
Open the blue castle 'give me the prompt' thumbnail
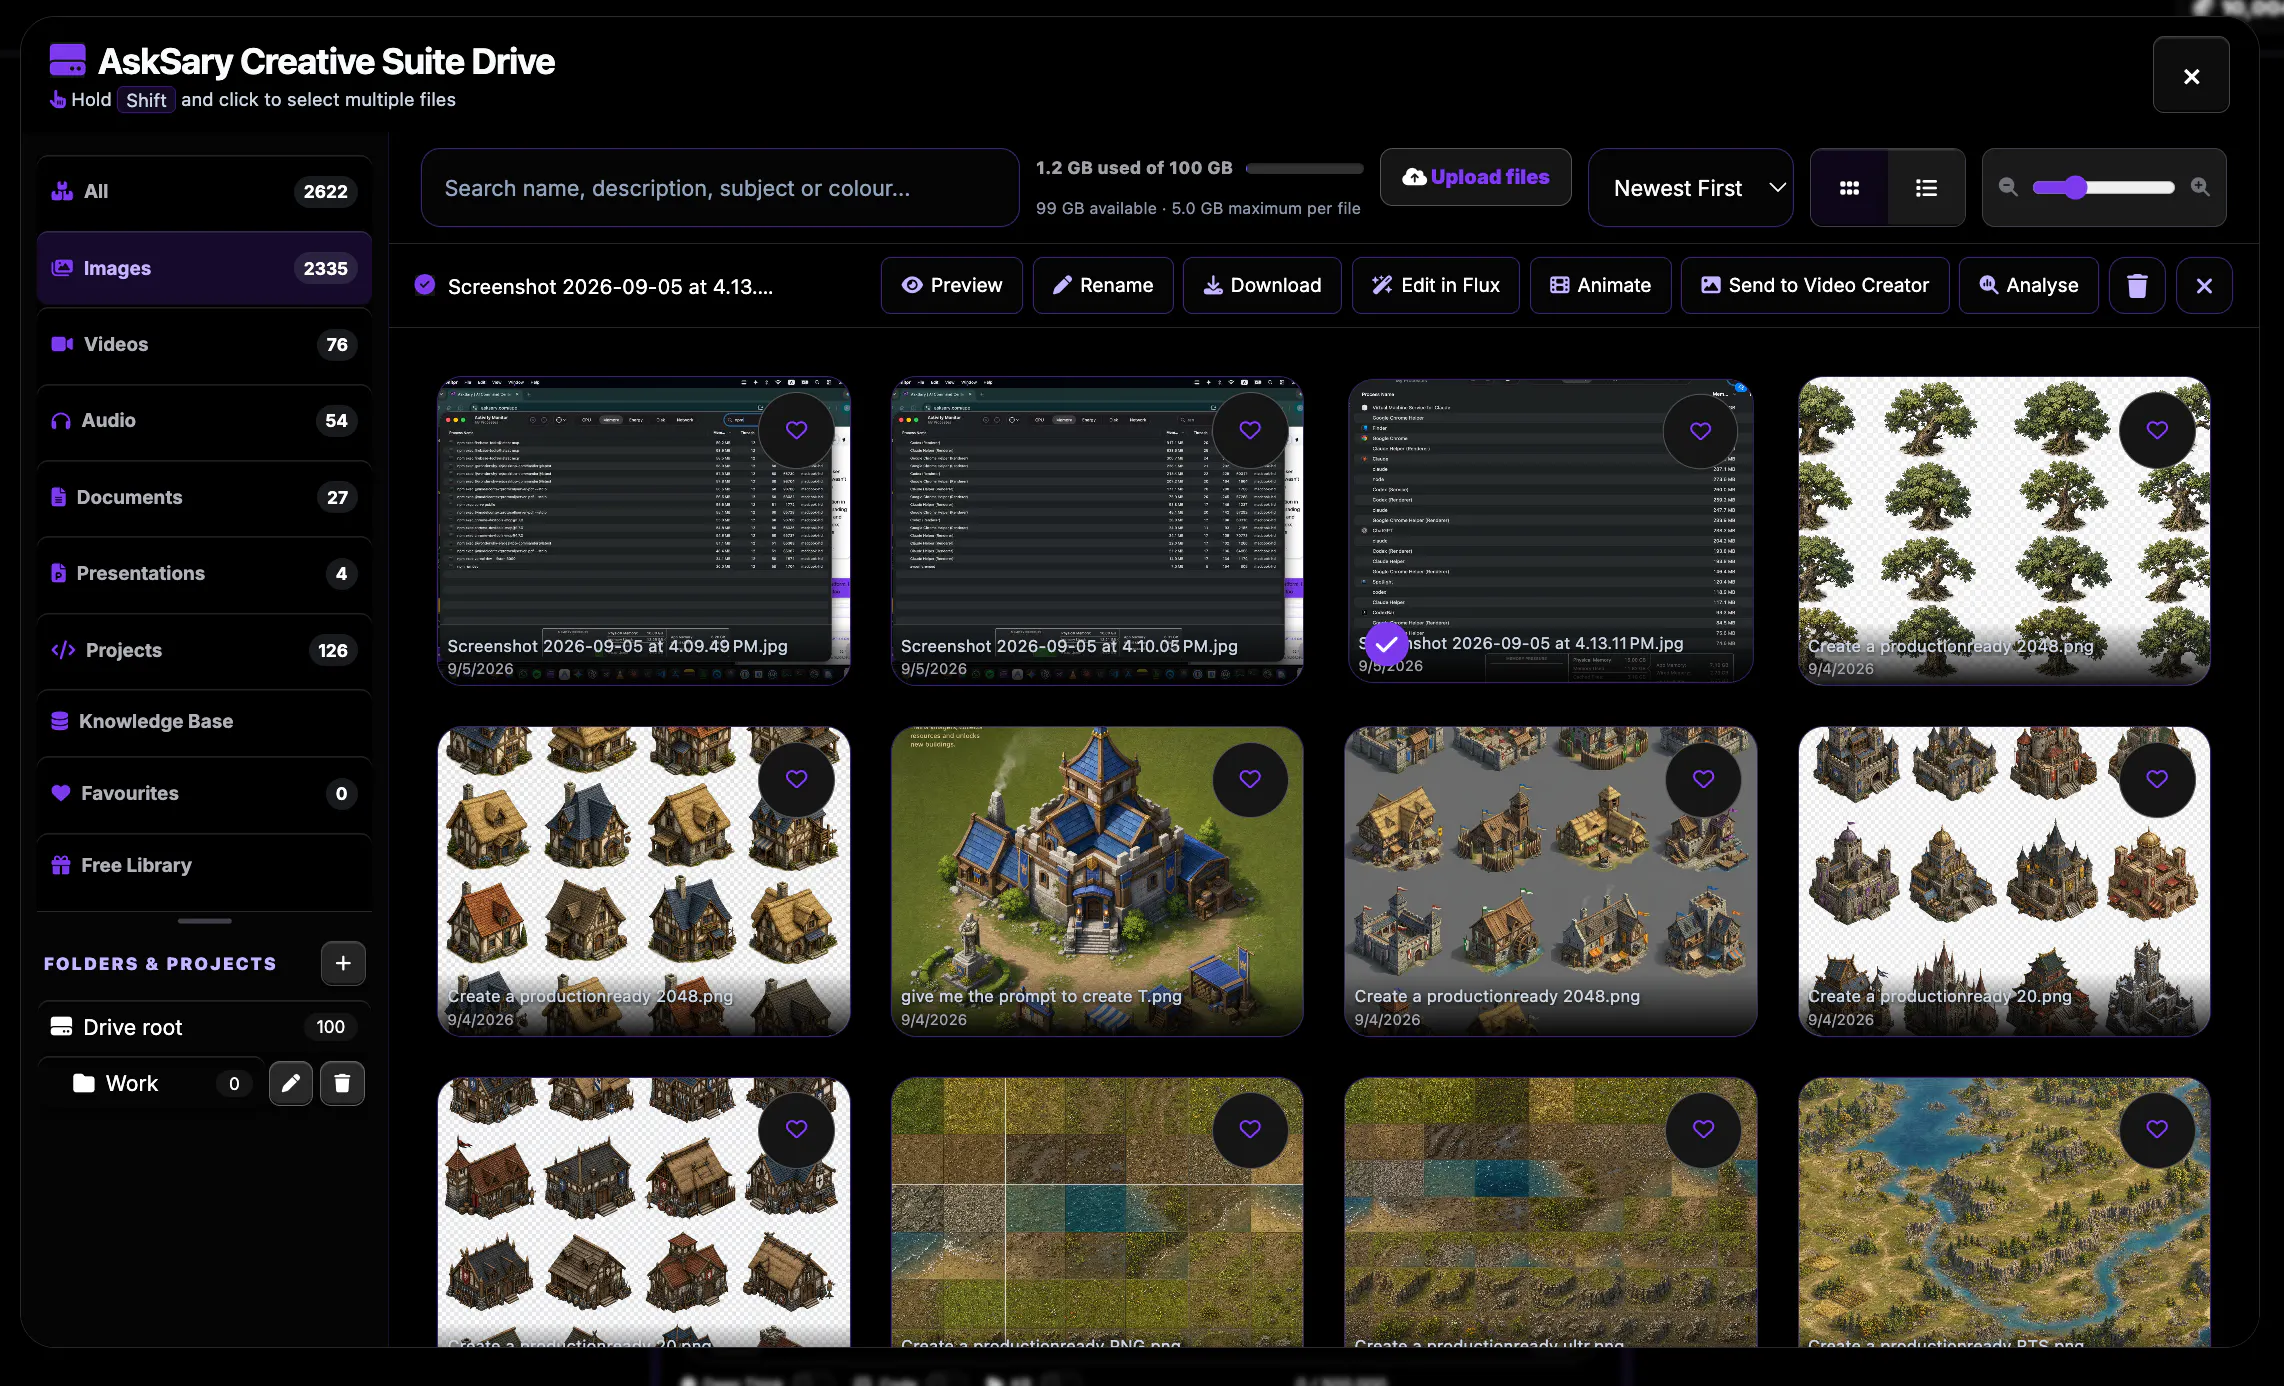1097,881
